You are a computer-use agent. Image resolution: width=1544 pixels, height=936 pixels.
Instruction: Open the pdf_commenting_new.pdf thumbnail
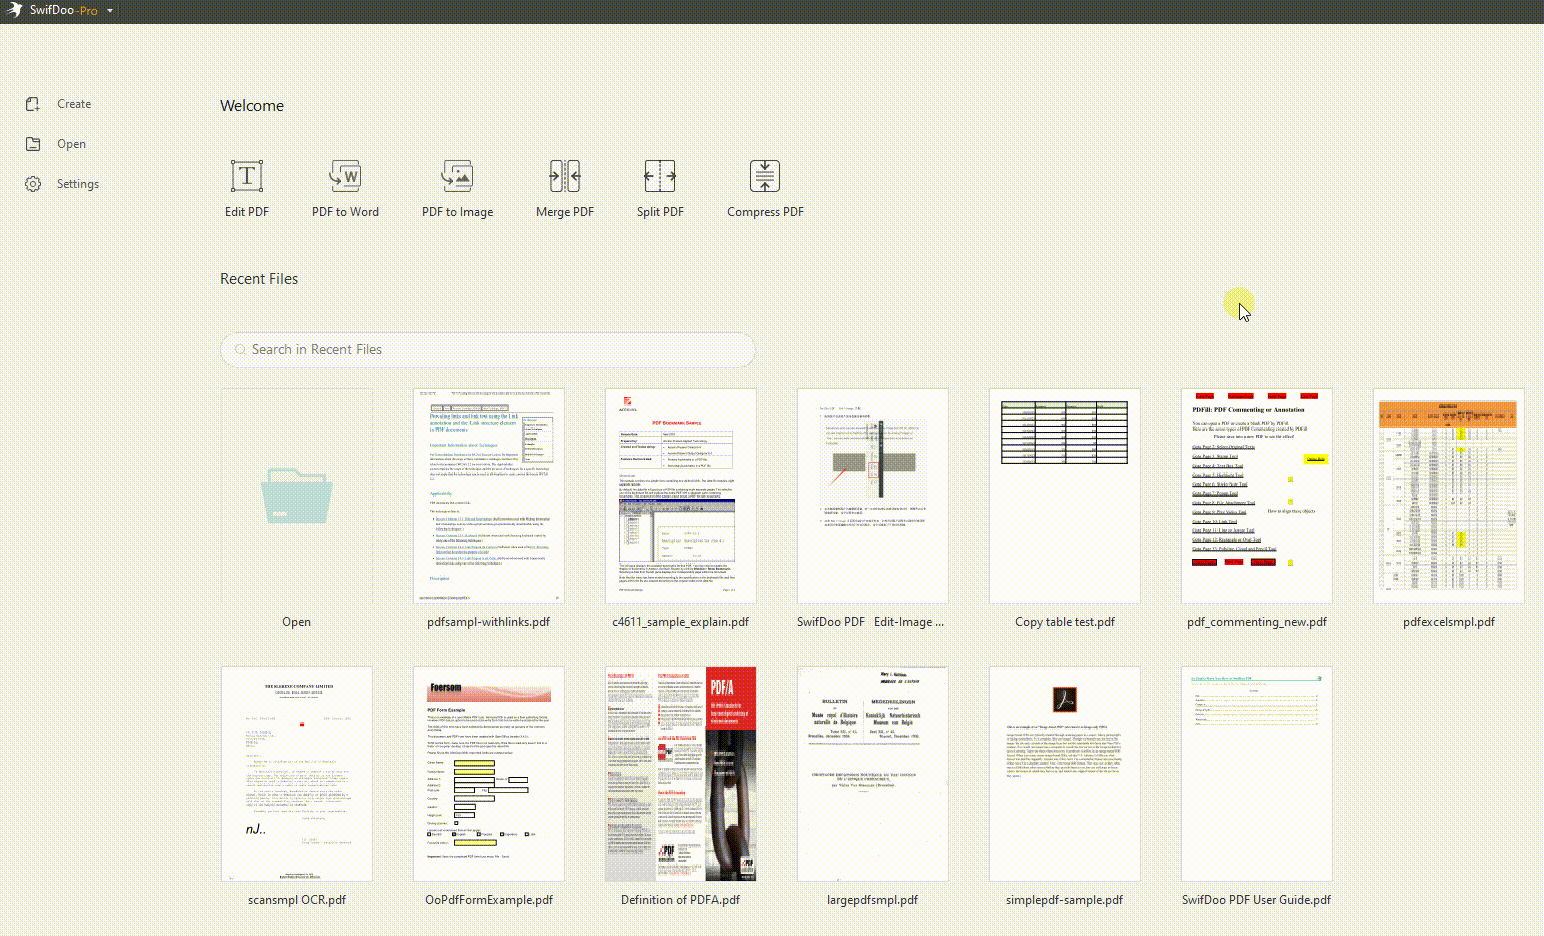click(x=1257, y=496)
